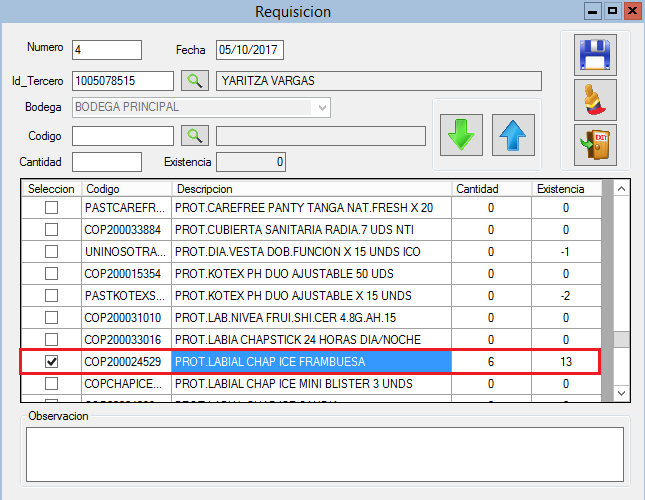Screen dimensions: 645x500
Task: Click inside the Observacion text area
Action: pyautogui.click(x=324, y=456)
